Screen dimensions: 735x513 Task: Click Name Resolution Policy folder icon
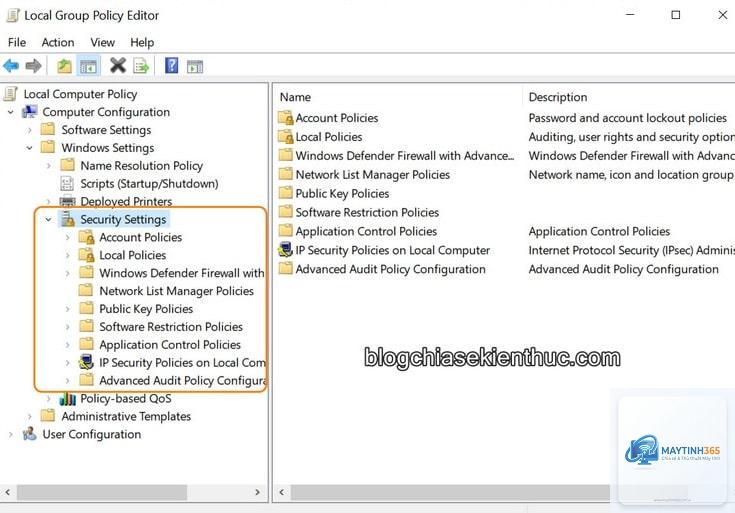pyautogui.click(x=68, y=165)
